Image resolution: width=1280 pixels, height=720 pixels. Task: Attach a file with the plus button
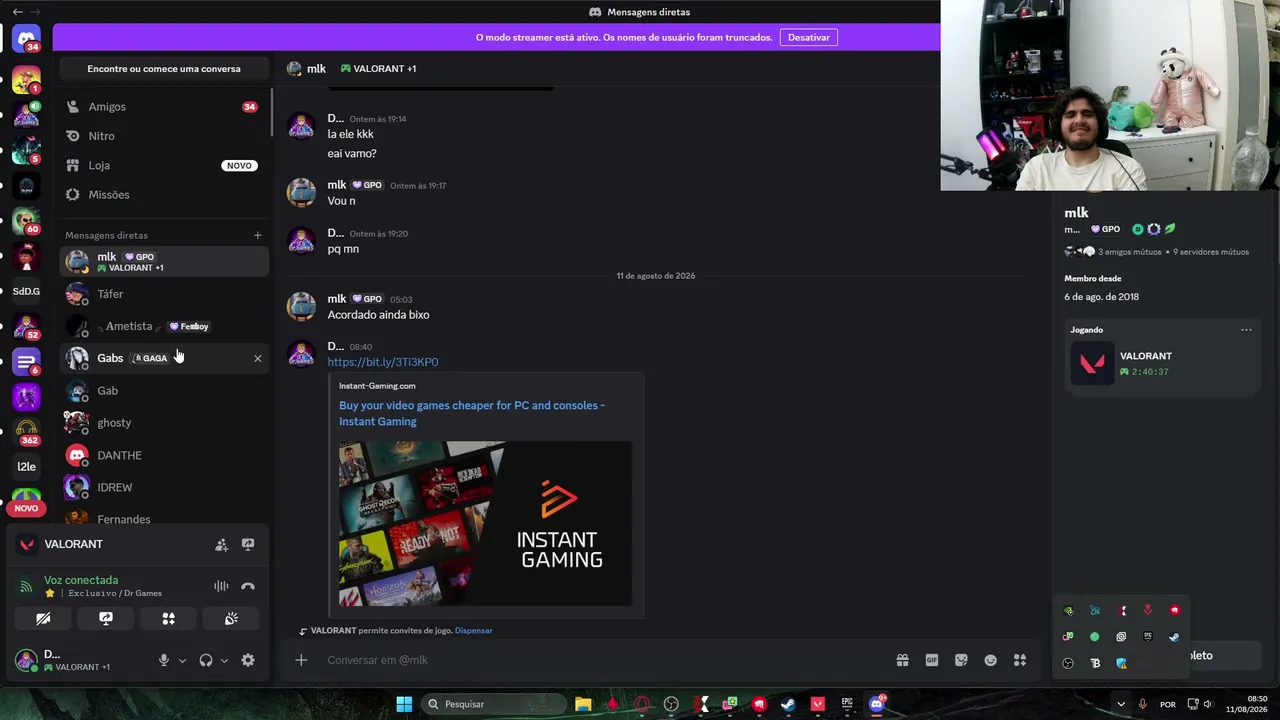pyautogui.click(x=301, y=660)
